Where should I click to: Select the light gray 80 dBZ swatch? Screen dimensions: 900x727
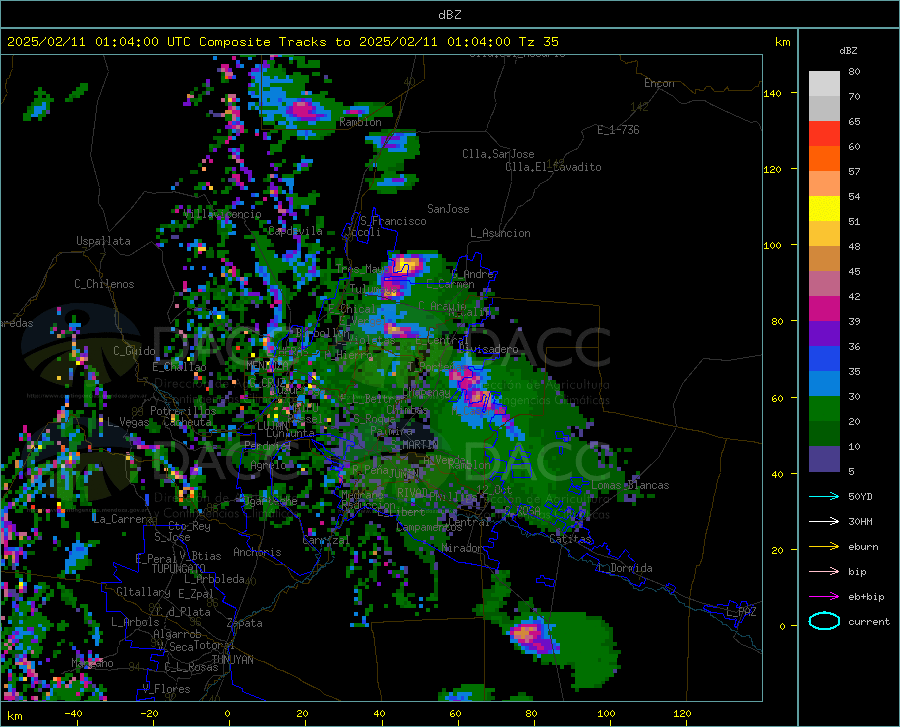[824, 84]
